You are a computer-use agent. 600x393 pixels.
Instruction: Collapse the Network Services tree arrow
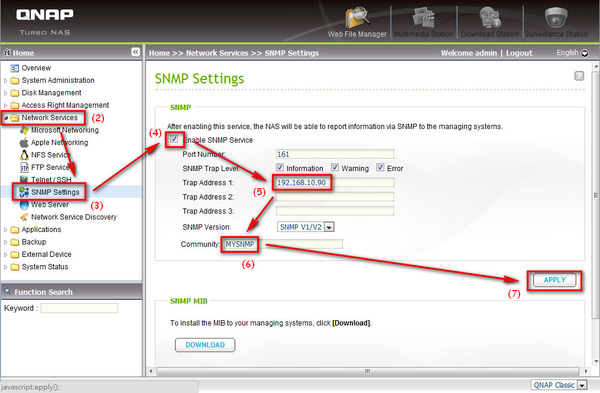[5, 118]
